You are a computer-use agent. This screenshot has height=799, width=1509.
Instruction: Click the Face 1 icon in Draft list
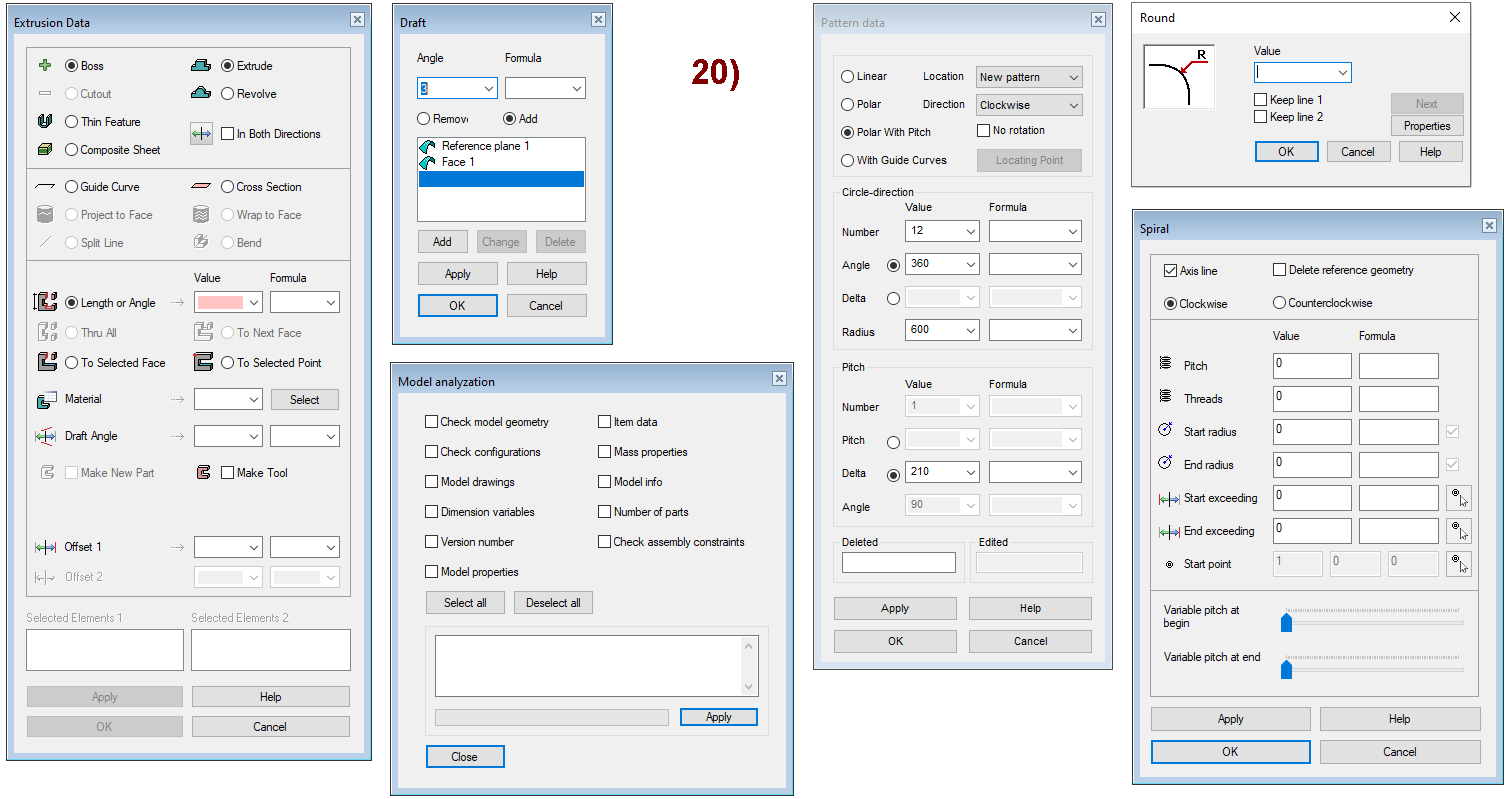[428, 162]
